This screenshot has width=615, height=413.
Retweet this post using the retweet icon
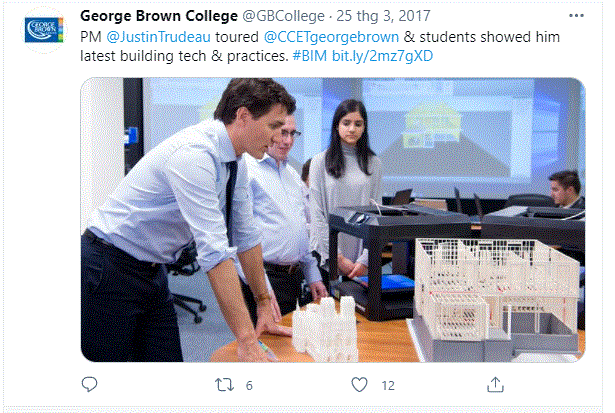225,384
